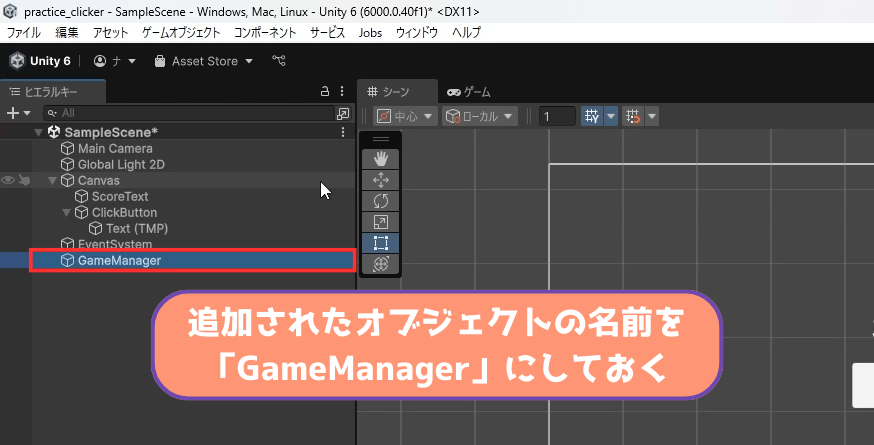Lock the Hierarchy panel
Screen dimensions: 874x445
[x=325, y=91]
